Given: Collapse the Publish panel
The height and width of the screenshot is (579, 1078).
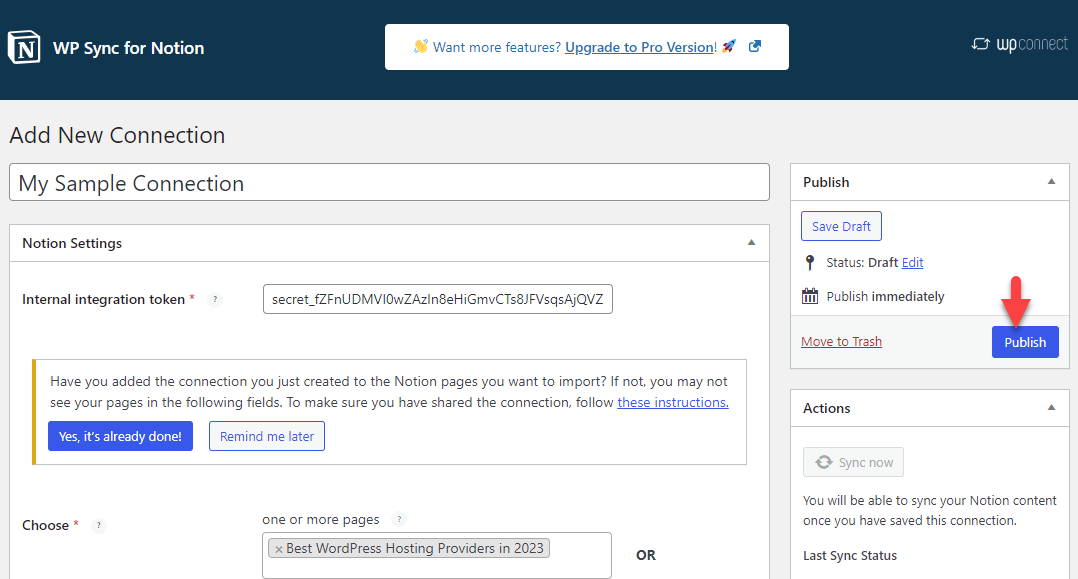Looking at the screenshot, I should 1051,182.
